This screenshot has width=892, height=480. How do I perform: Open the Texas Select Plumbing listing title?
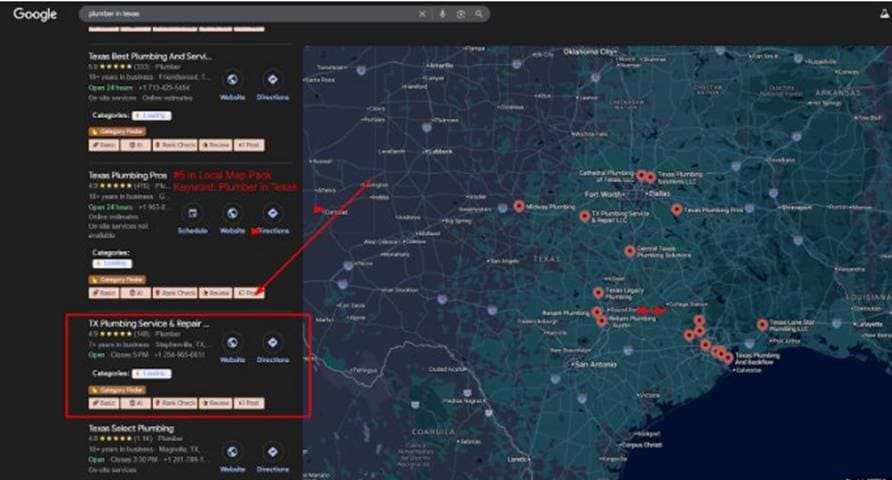[x=131, y=428]
